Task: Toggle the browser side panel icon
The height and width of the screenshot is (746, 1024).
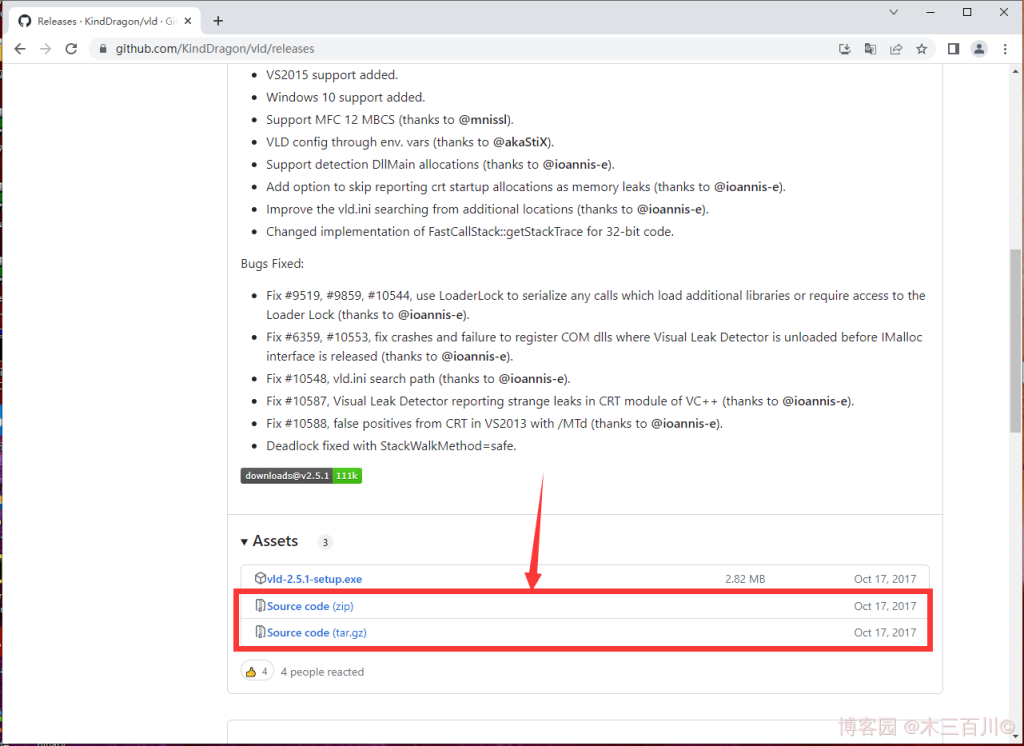Action: tap(953, 48)
